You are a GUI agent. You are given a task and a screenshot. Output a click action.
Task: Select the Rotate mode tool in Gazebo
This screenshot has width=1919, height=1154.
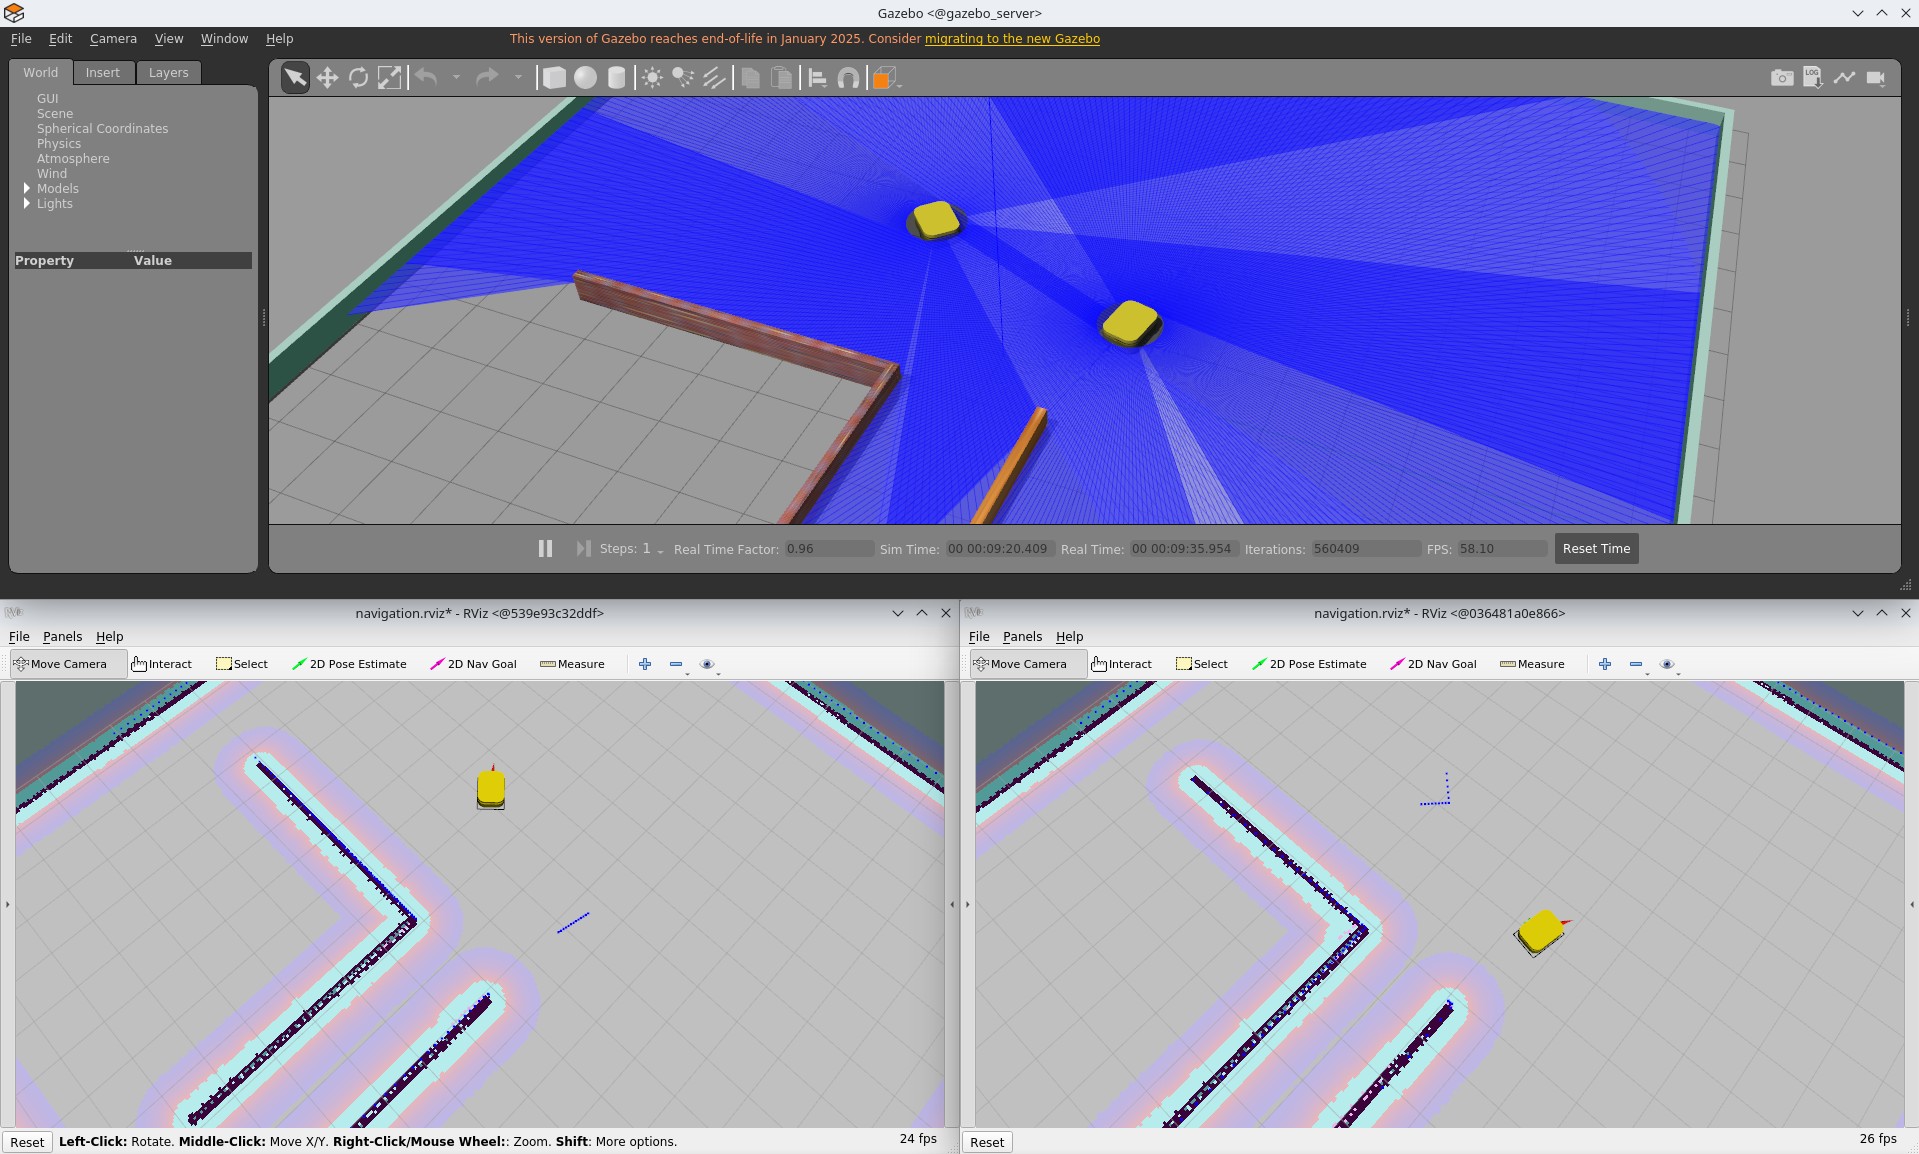click(x=358, y=78)
